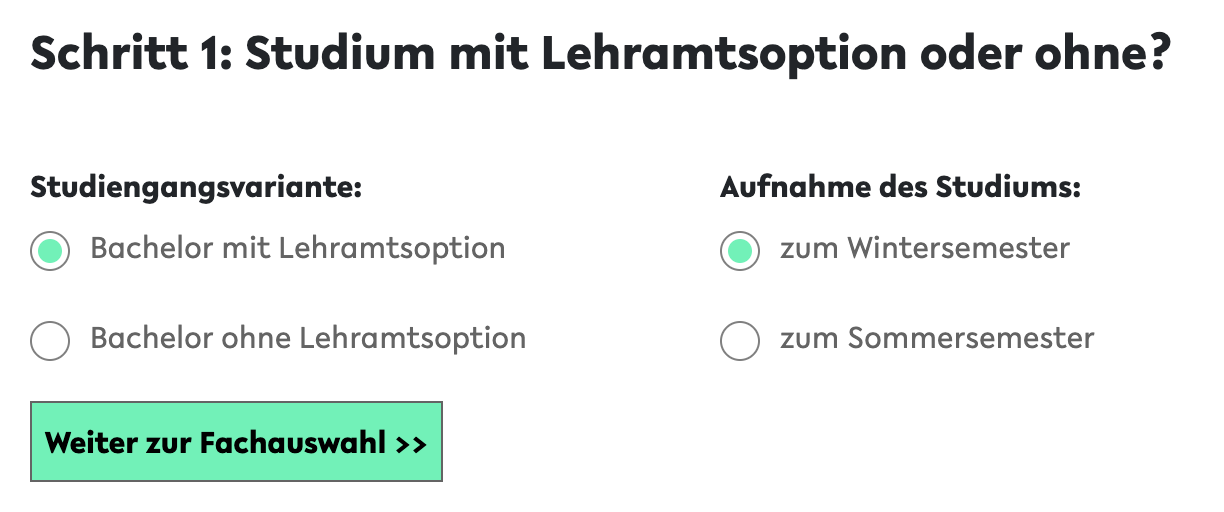Click the "zum Wintersemester" label text
Screen dimensions: 1224x512
[925, 248]
